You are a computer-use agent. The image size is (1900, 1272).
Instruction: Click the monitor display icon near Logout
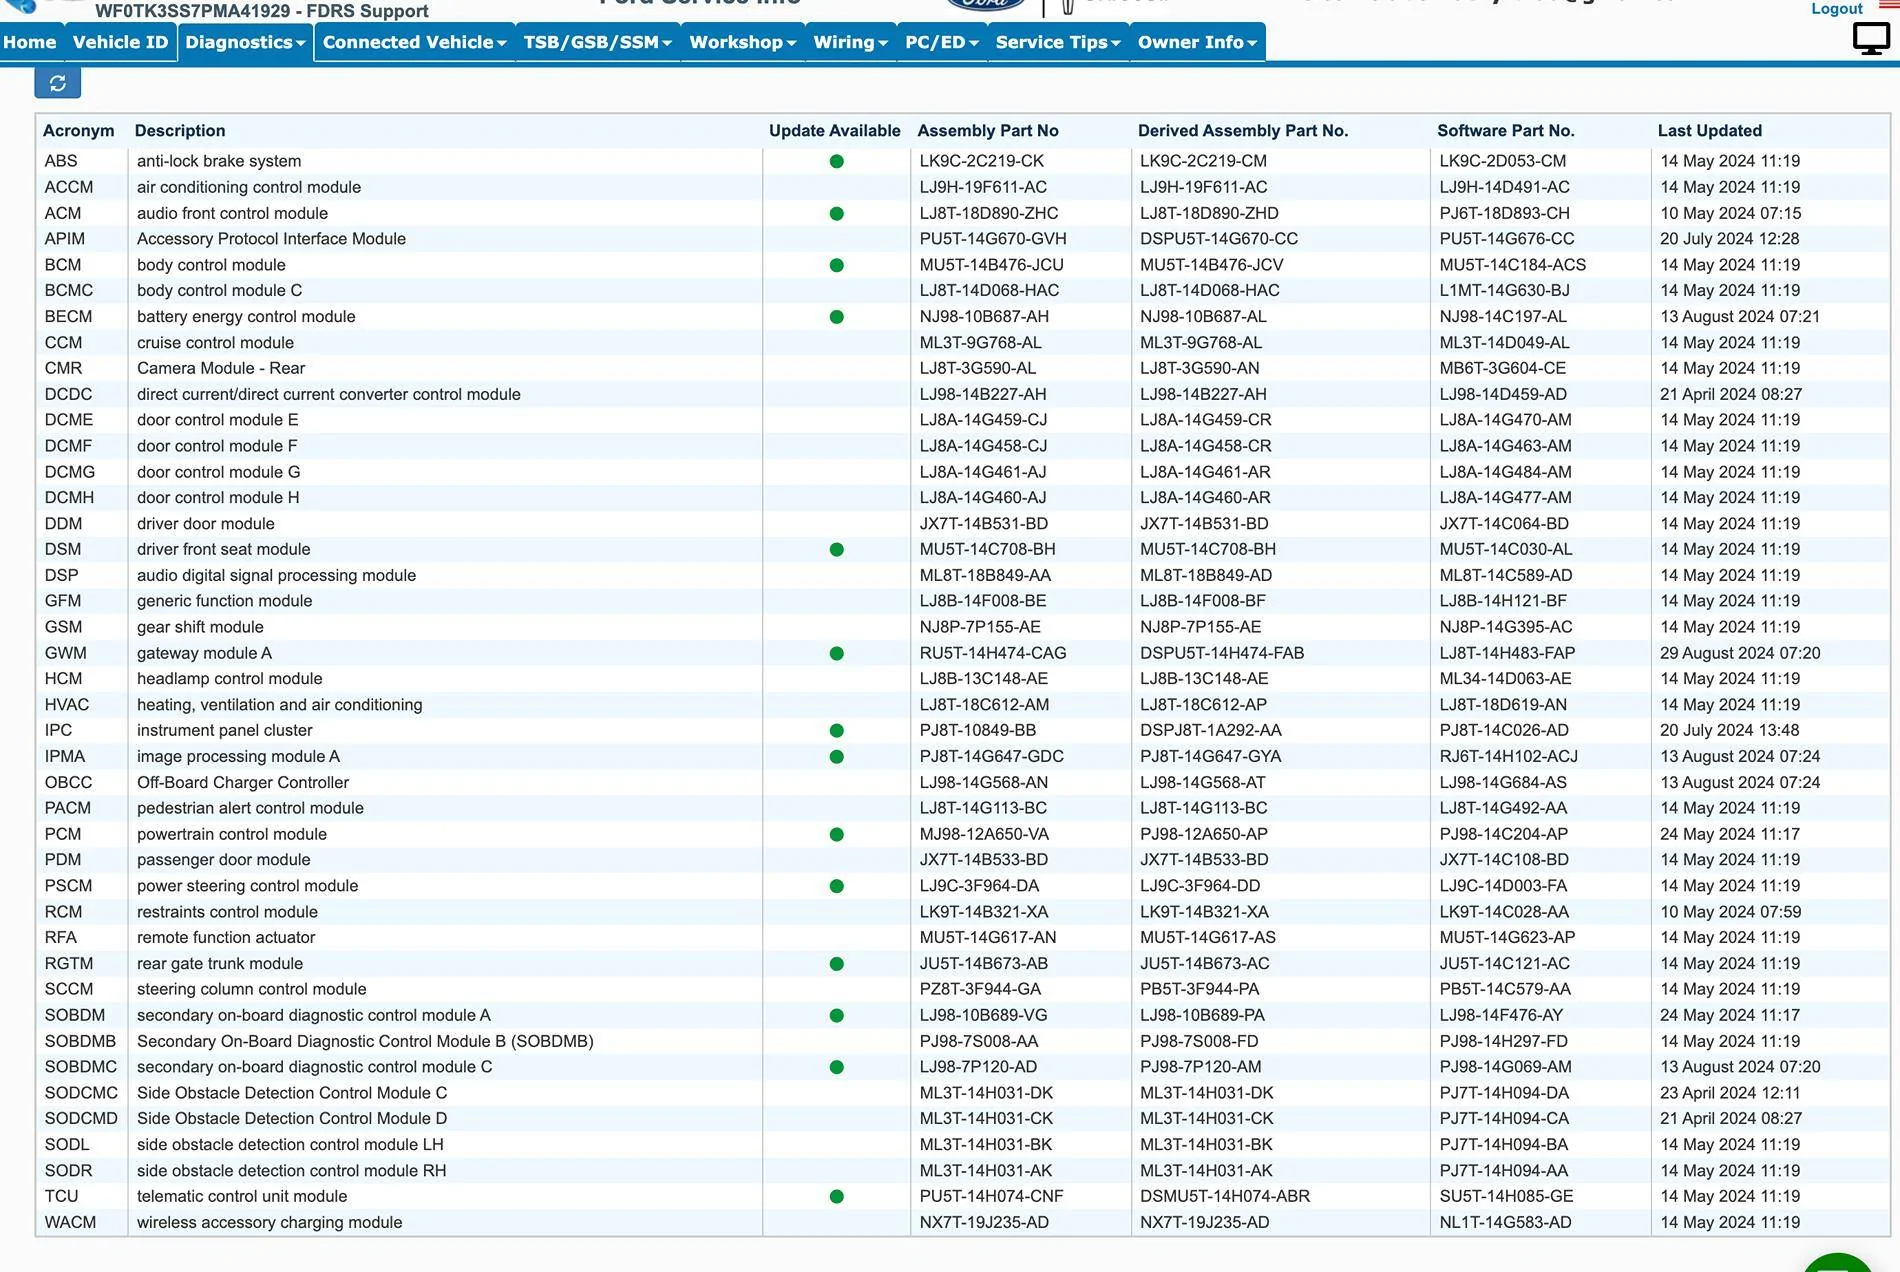click(x=1871, y=39)
